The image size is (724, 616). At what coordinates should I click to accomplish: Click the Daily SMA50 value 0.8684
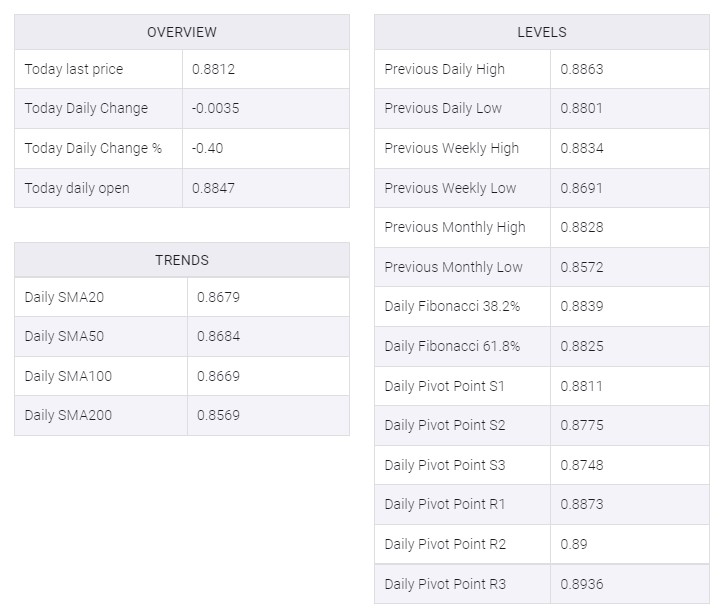[218, 336]
